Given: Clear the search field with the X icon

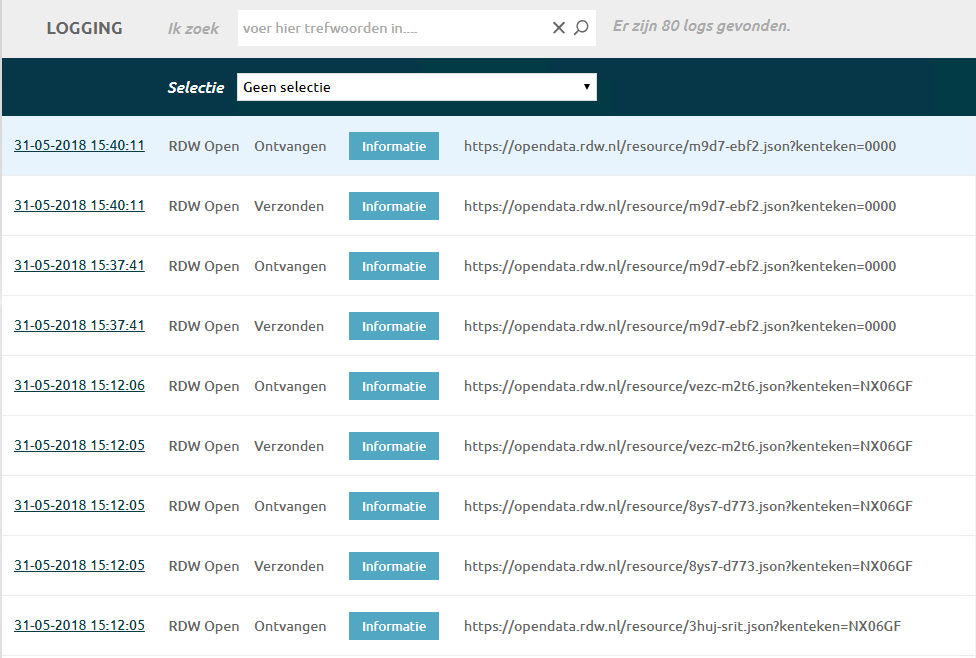Looking at the screenshot, I should [x=559, y=28].
